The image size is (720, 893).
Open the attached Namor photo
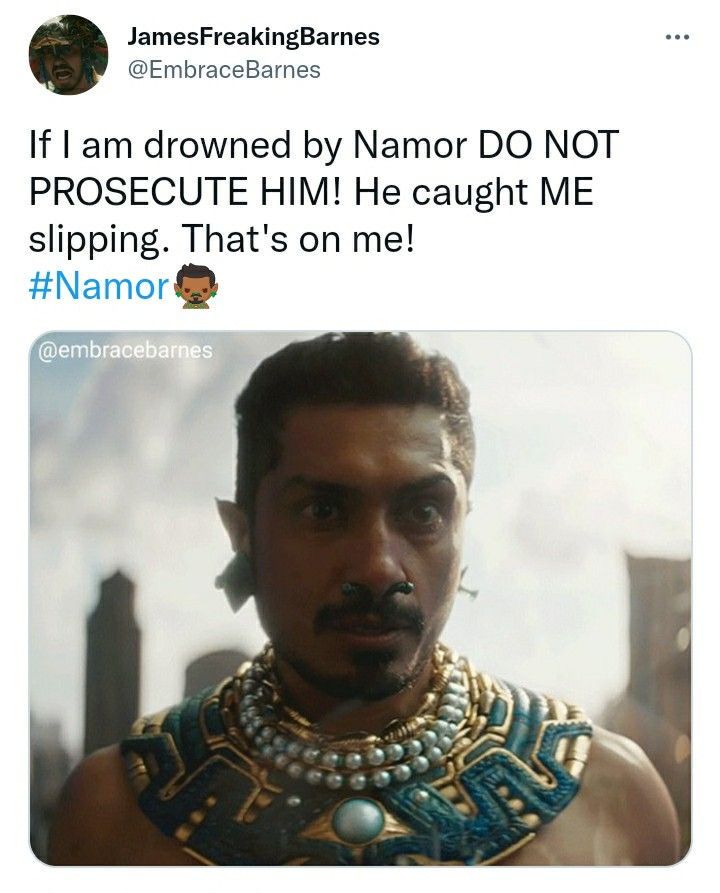[361, 598]
